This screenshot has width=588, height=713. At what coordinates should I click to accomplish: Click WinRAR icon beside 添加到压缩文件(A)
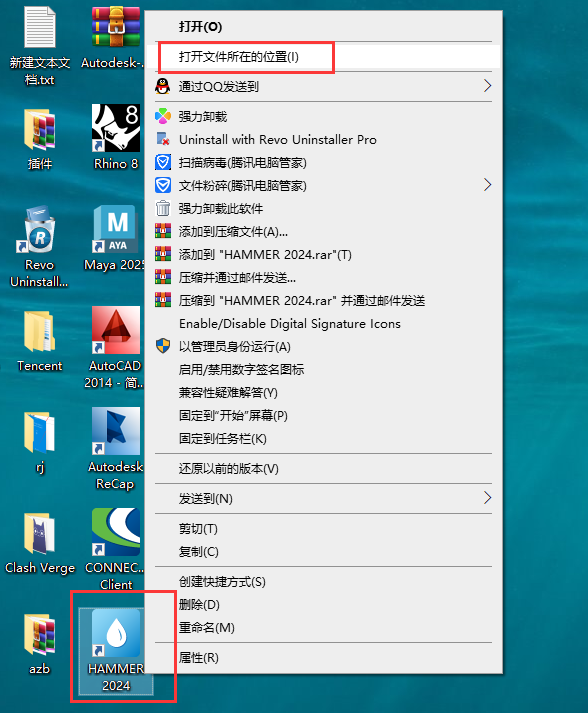(x=163, y=231)
